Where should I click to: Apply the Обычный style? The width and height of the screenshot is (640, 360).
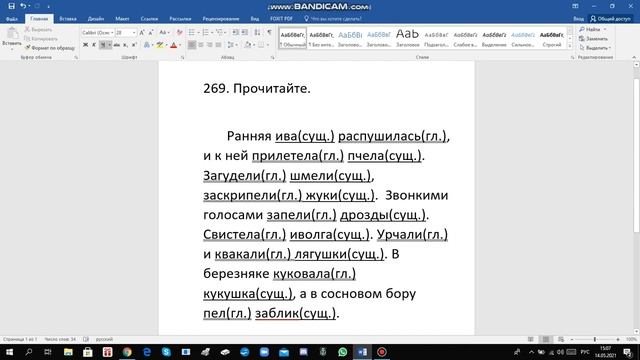tap(293, 38)
